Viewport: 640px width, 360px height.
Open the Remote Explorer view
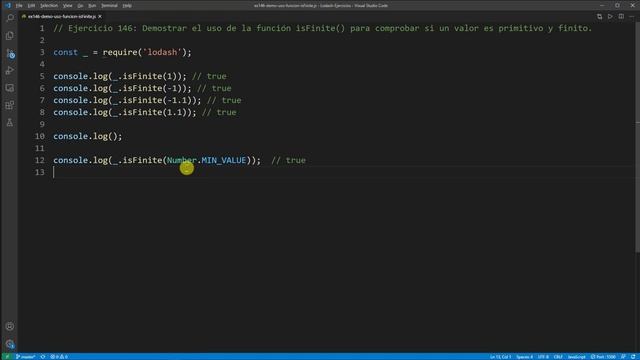[x=10, y=88]
